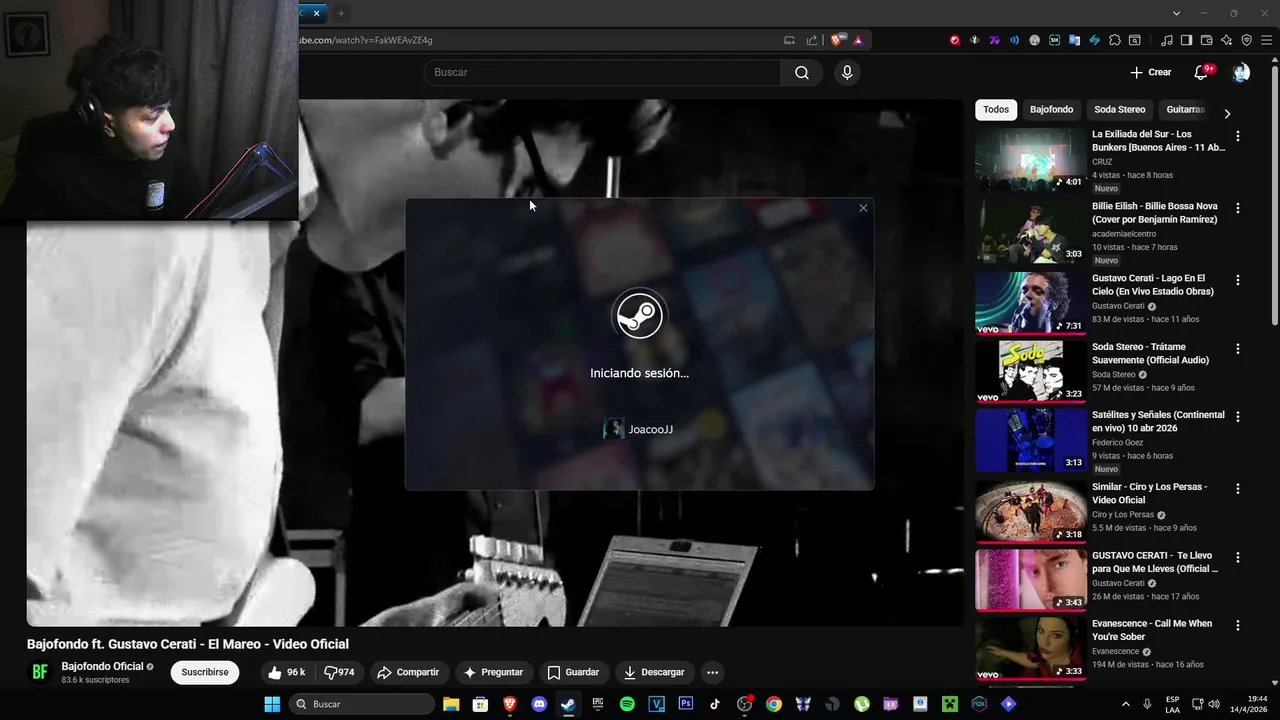This screenshot has height=720, width=1280.
Task: Activate YouTube voice search microphone
Action: click(x=847, y=72)
